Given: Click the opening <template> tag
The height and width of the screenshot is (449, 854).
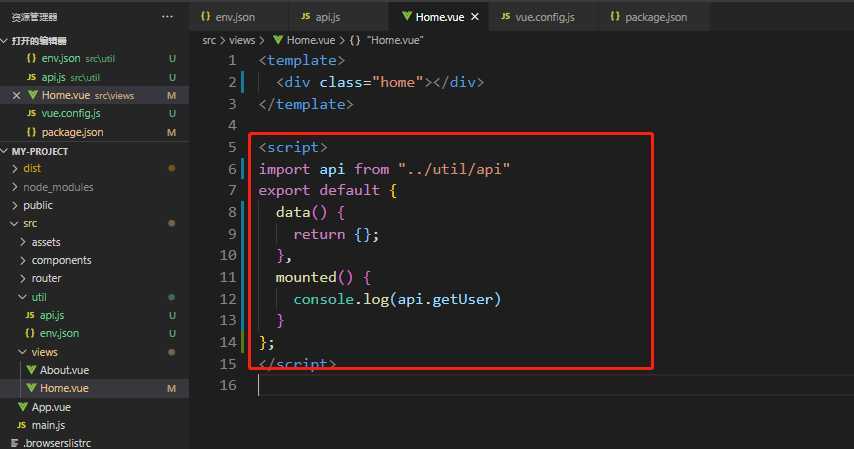Looking at the screenshot, I should pyautogui.click(x=302, y=60).
